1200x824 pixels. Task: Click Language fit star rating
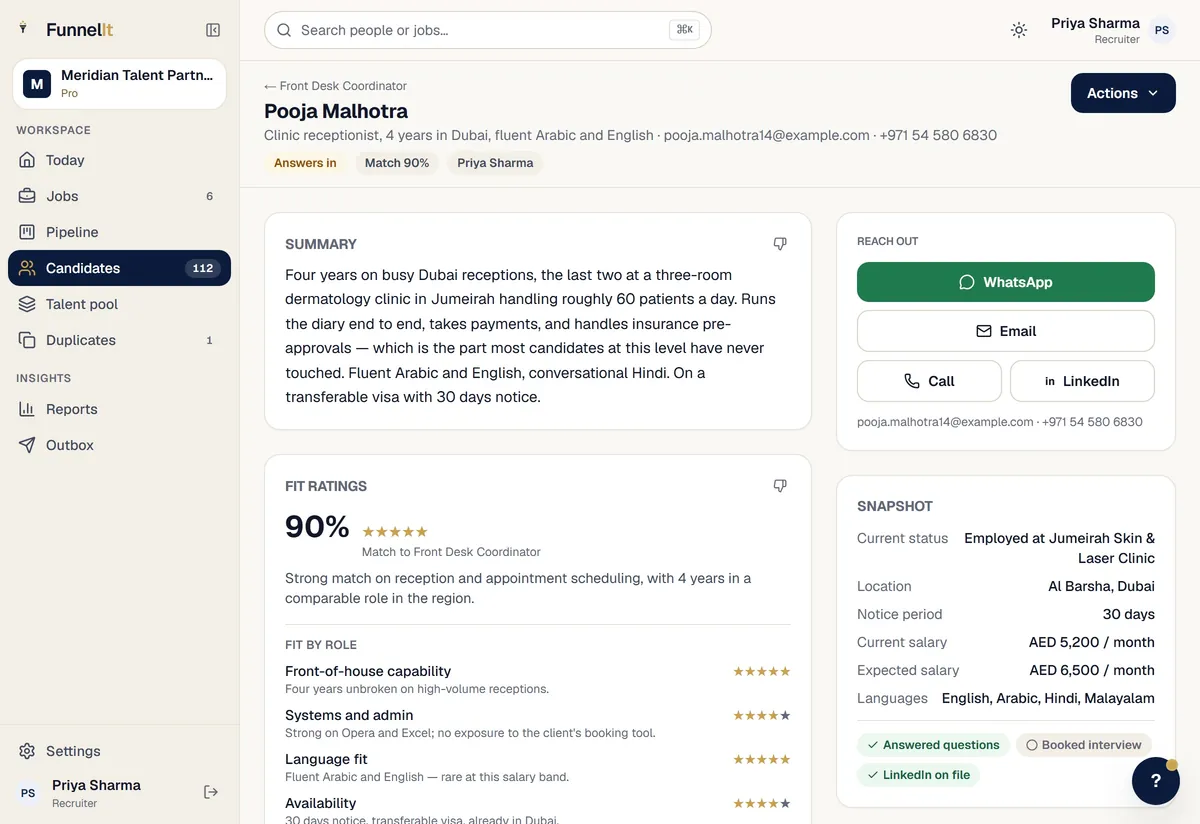pyautogui.click(x=762, y=760)
